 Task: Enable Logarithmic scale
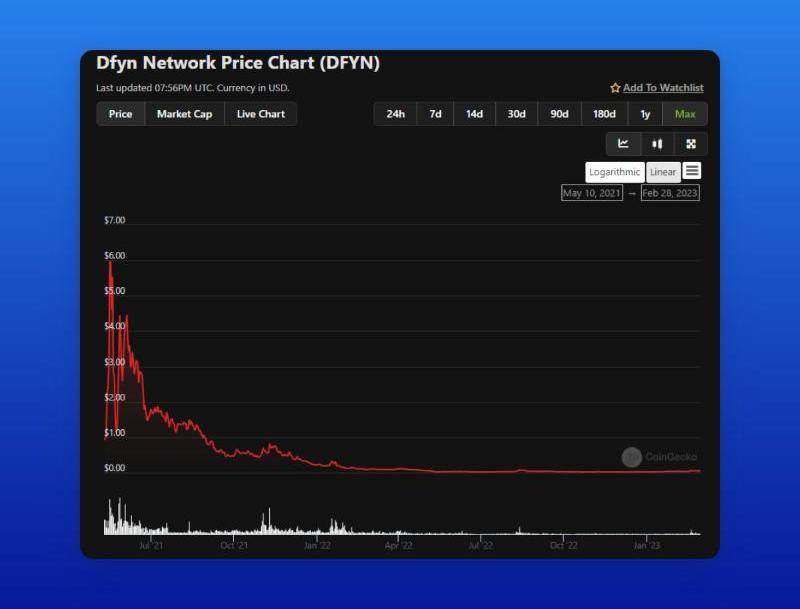(x=614, y=172)
